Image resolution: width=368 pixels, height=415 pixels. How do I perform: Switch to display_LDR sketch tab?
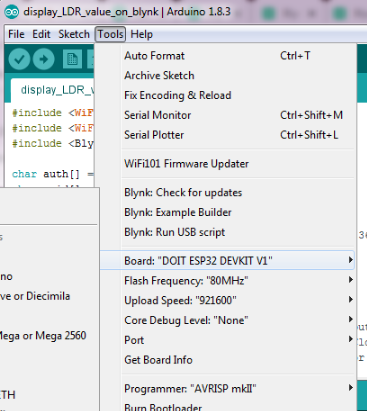[53, 90]
